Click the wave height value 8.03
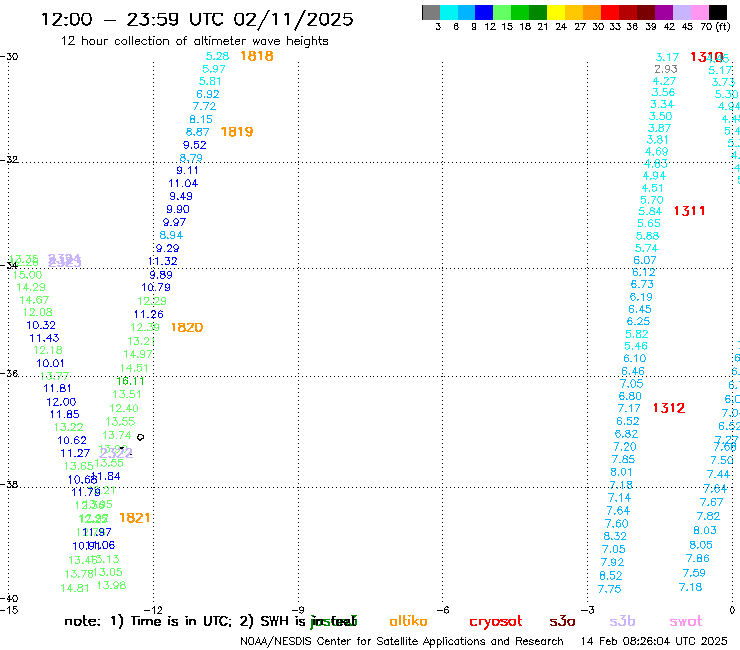The image size is (740, 650). [705, 530]
